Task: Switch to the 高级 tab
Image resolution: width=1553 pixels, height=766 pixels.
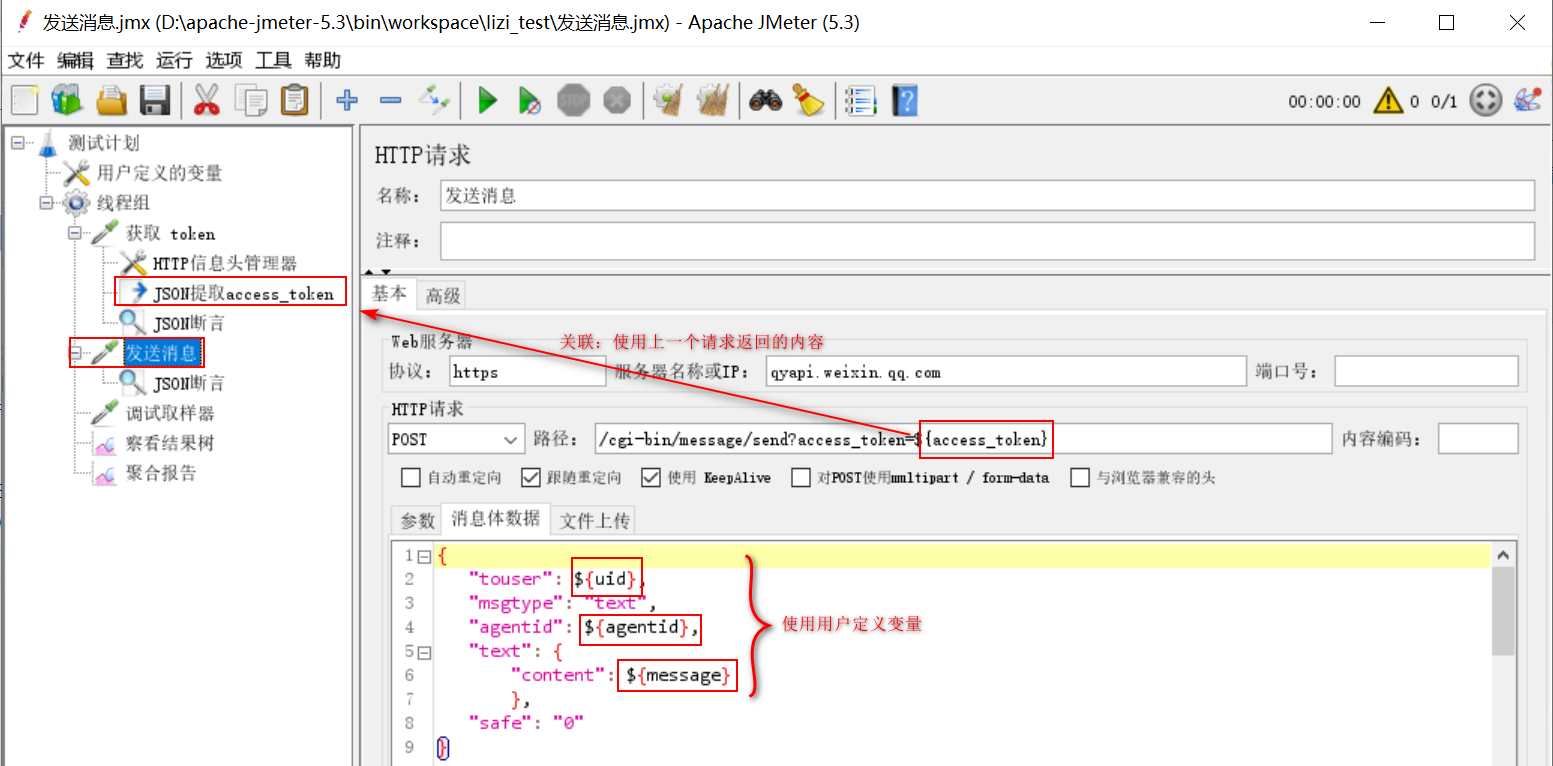Action: [x=442, y=295]
